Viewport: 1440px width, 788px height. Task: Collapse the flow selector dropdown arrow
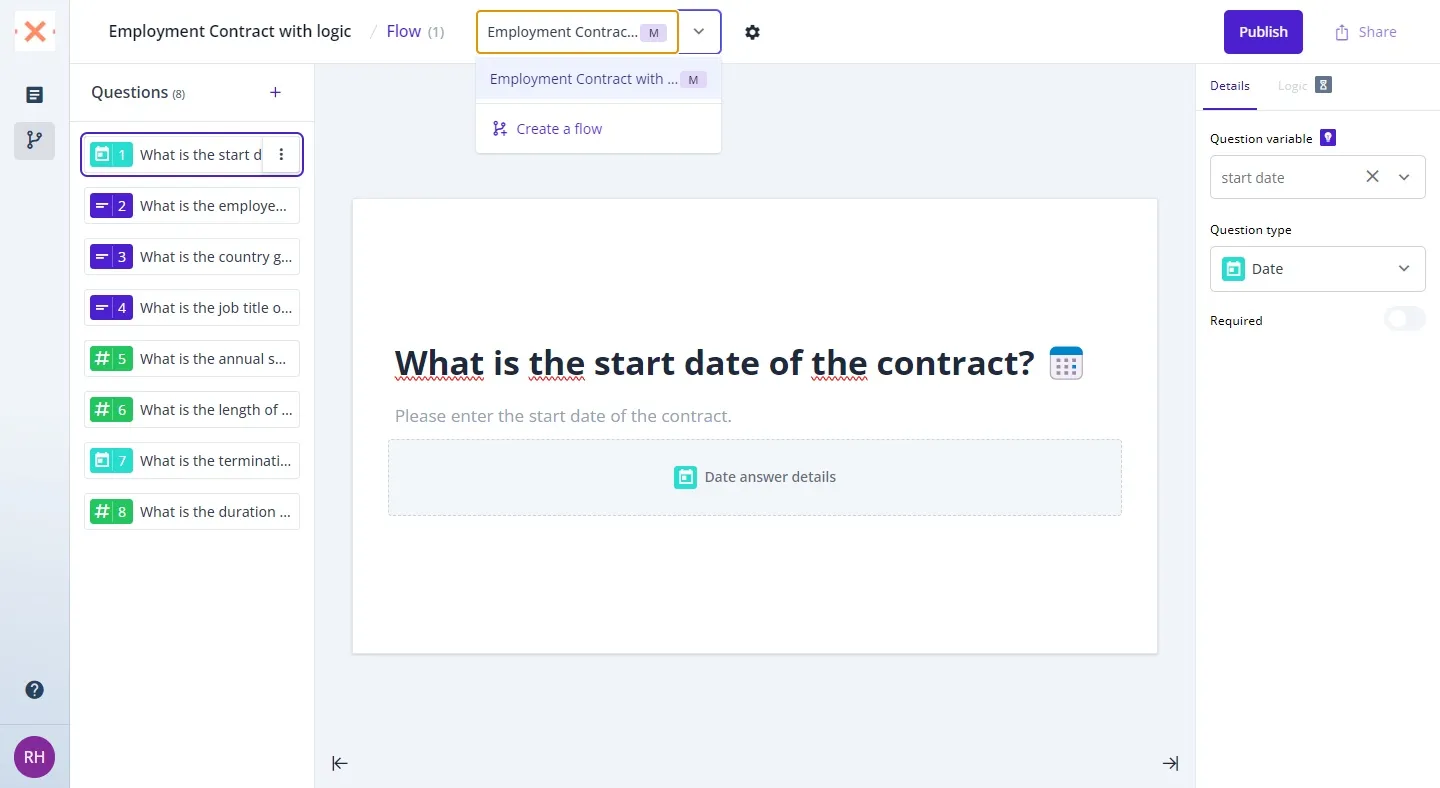click(x=699, y=32)
